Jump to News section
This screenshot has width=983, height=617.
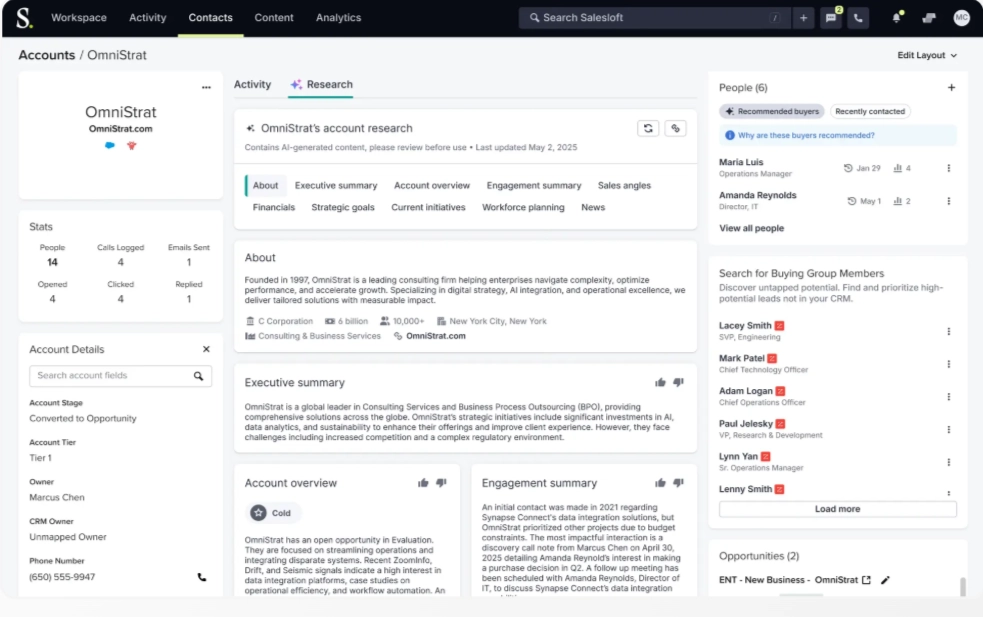coord(593,208)
